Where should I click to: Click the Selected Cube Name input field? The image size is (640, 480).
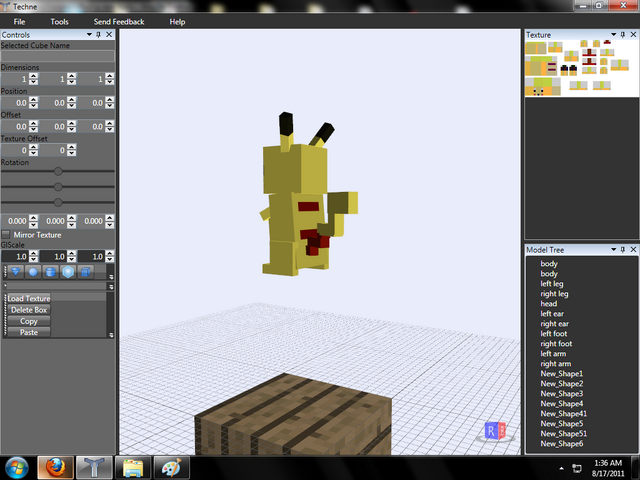(58, 56)
